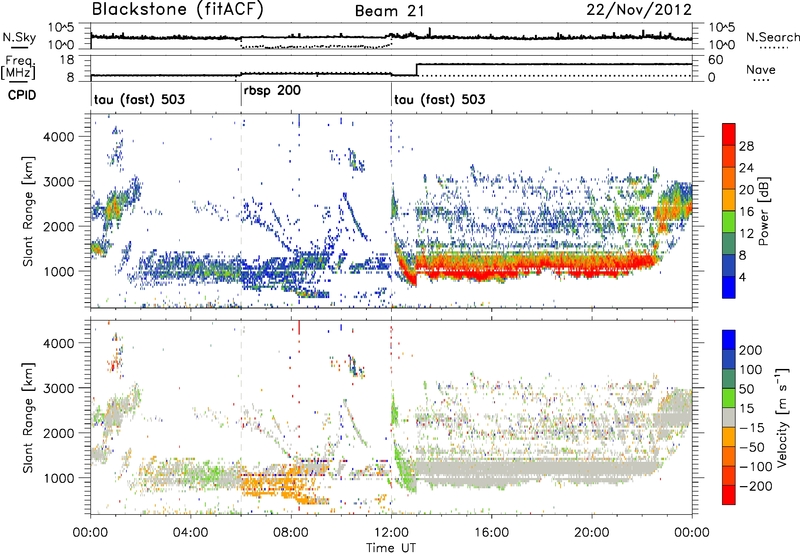Click the 'Velocity [m s-1]' color bar label

(782, 417)
